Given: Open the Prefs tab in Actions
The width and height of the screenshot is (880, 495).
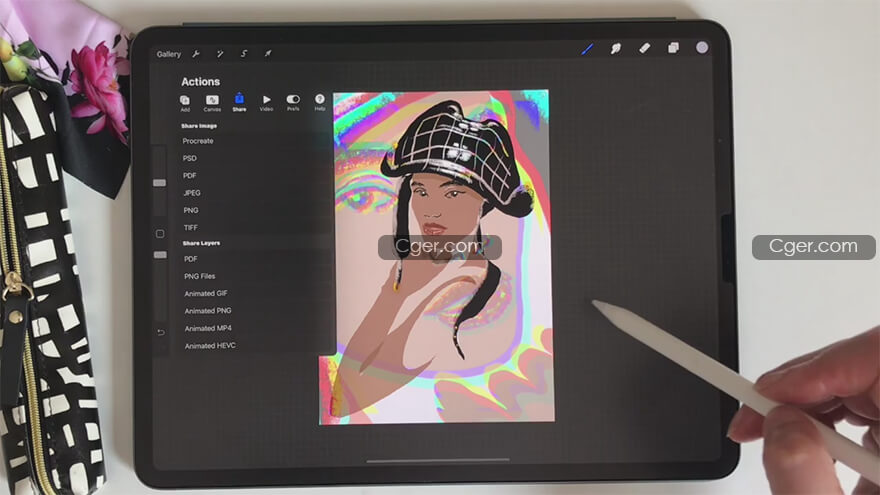Looking at the screenshot, I should click(x=293, y=102).
